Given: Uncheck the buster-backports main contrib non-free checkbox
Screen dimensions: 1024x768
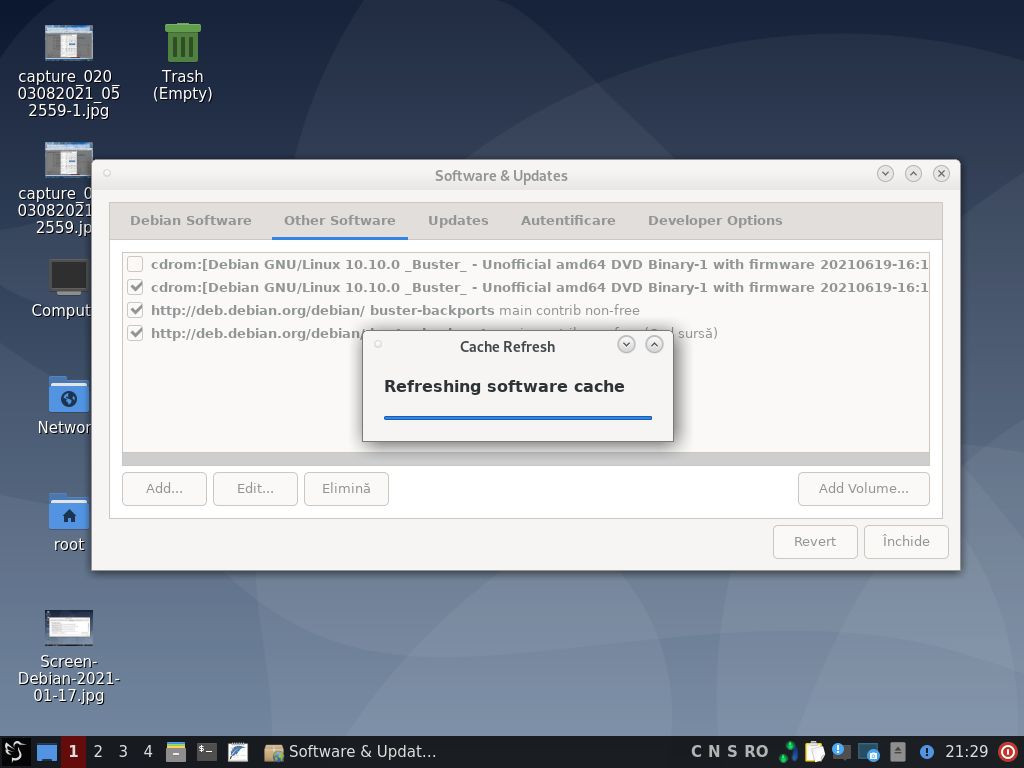Looking at the screenshot, I should 135,310.
